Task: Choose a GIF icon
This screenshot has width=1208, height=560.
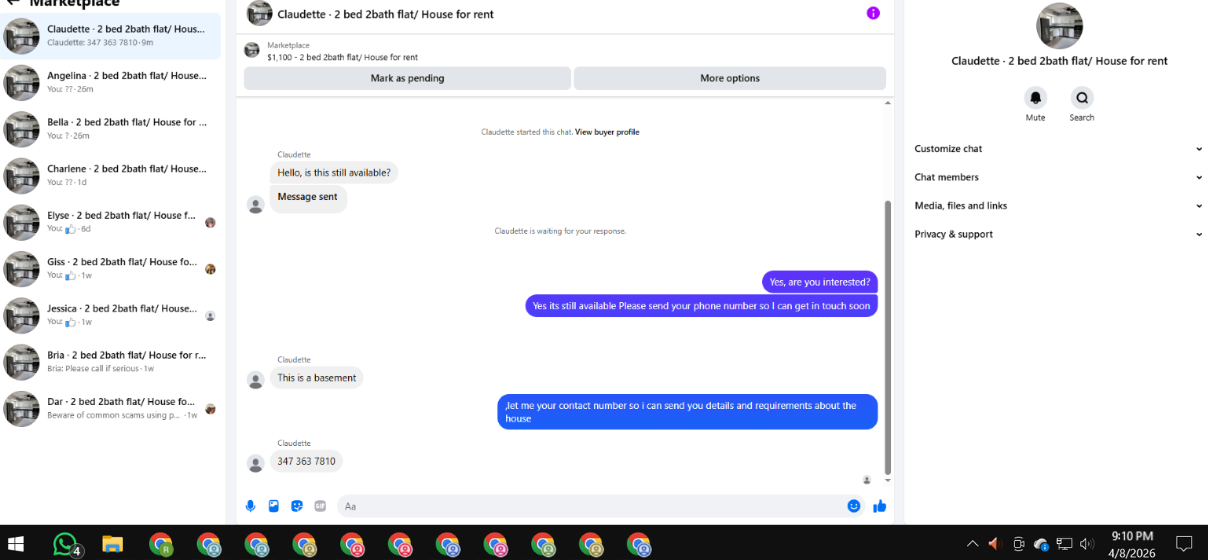Action: pyautogui.click(x=320, y=506)
